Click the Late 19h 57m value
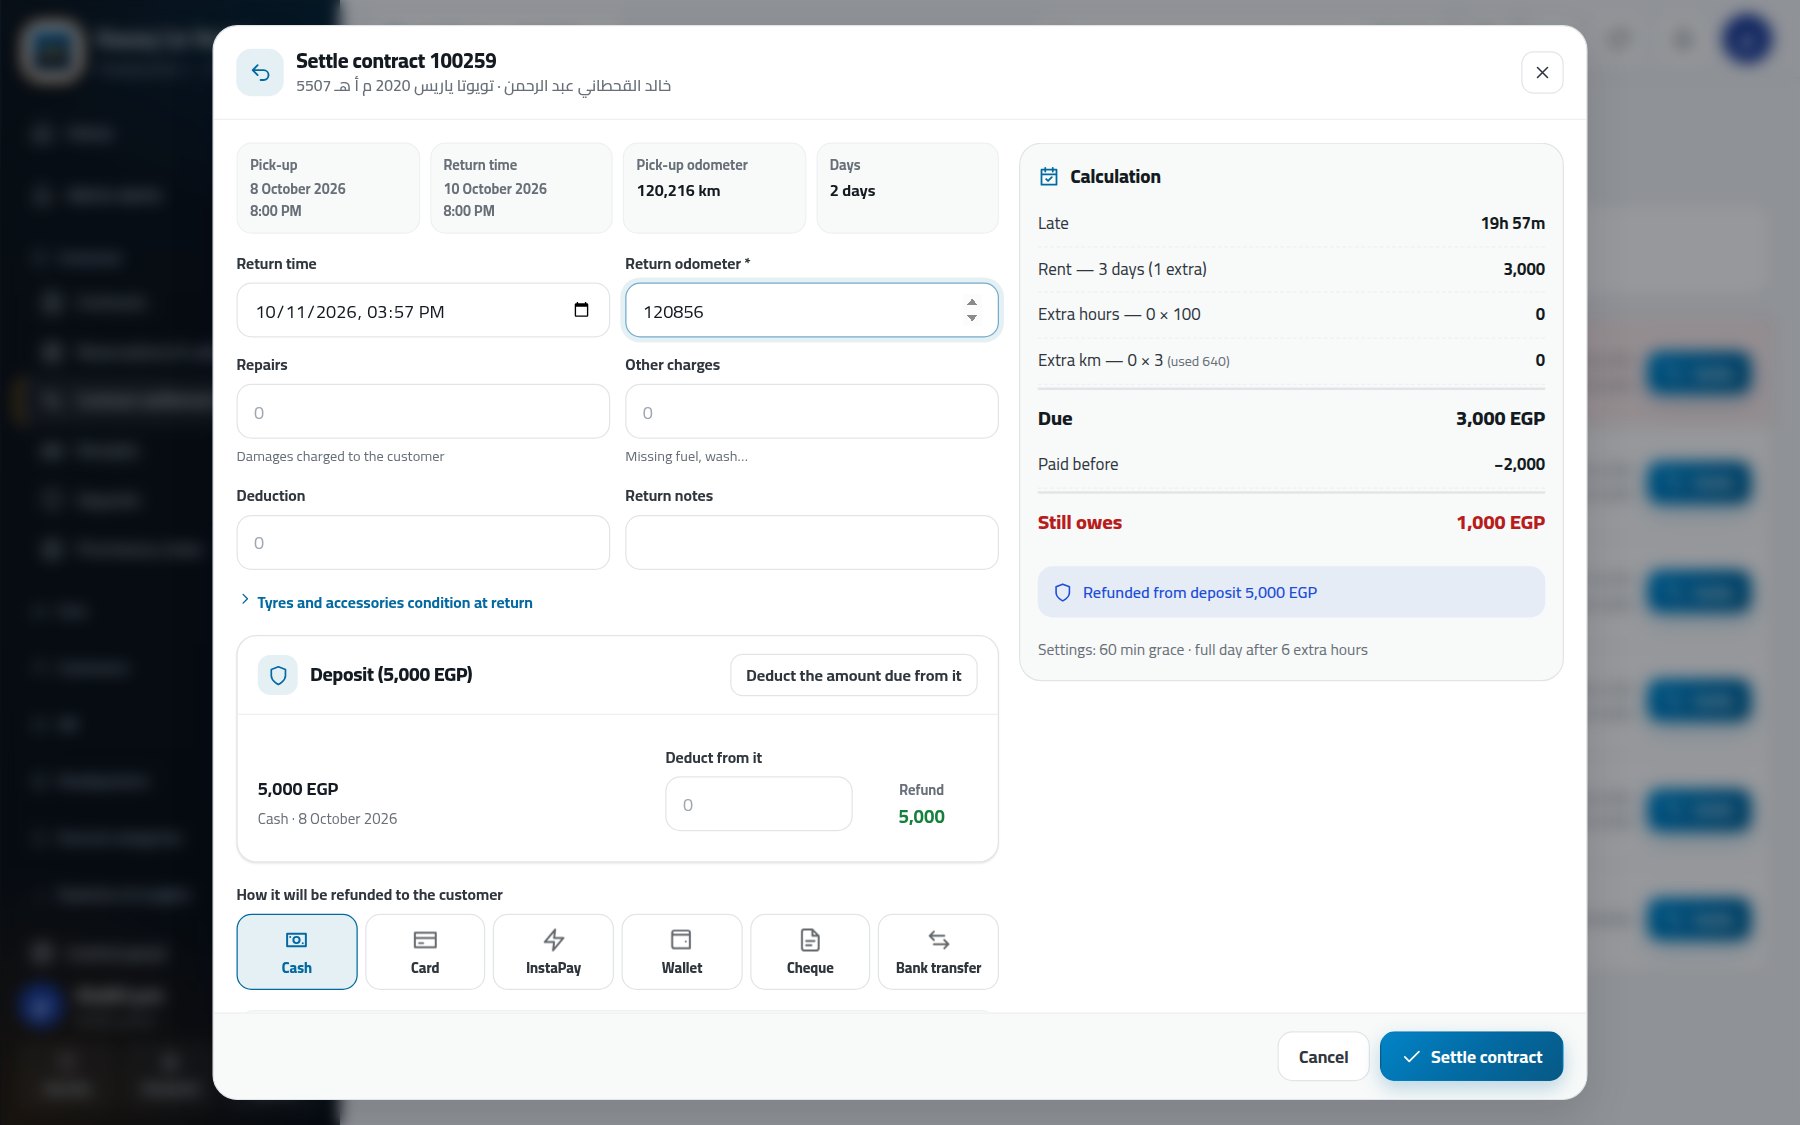The height and width of the screenshot is (1125, 1800). 1513,224
